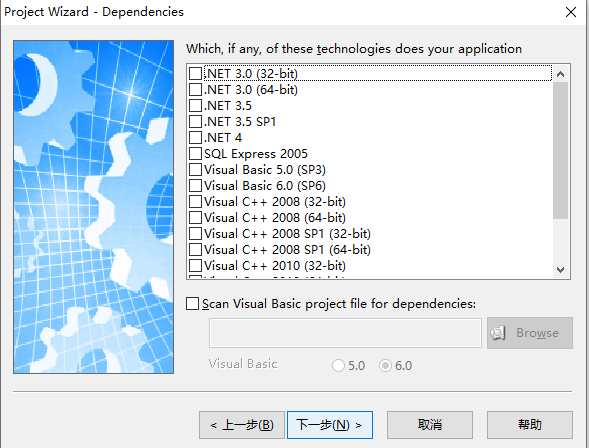
Task: Tick the Visual C++ 2008 (32-bit) checkbox
Action: click(x=195, y=202)
